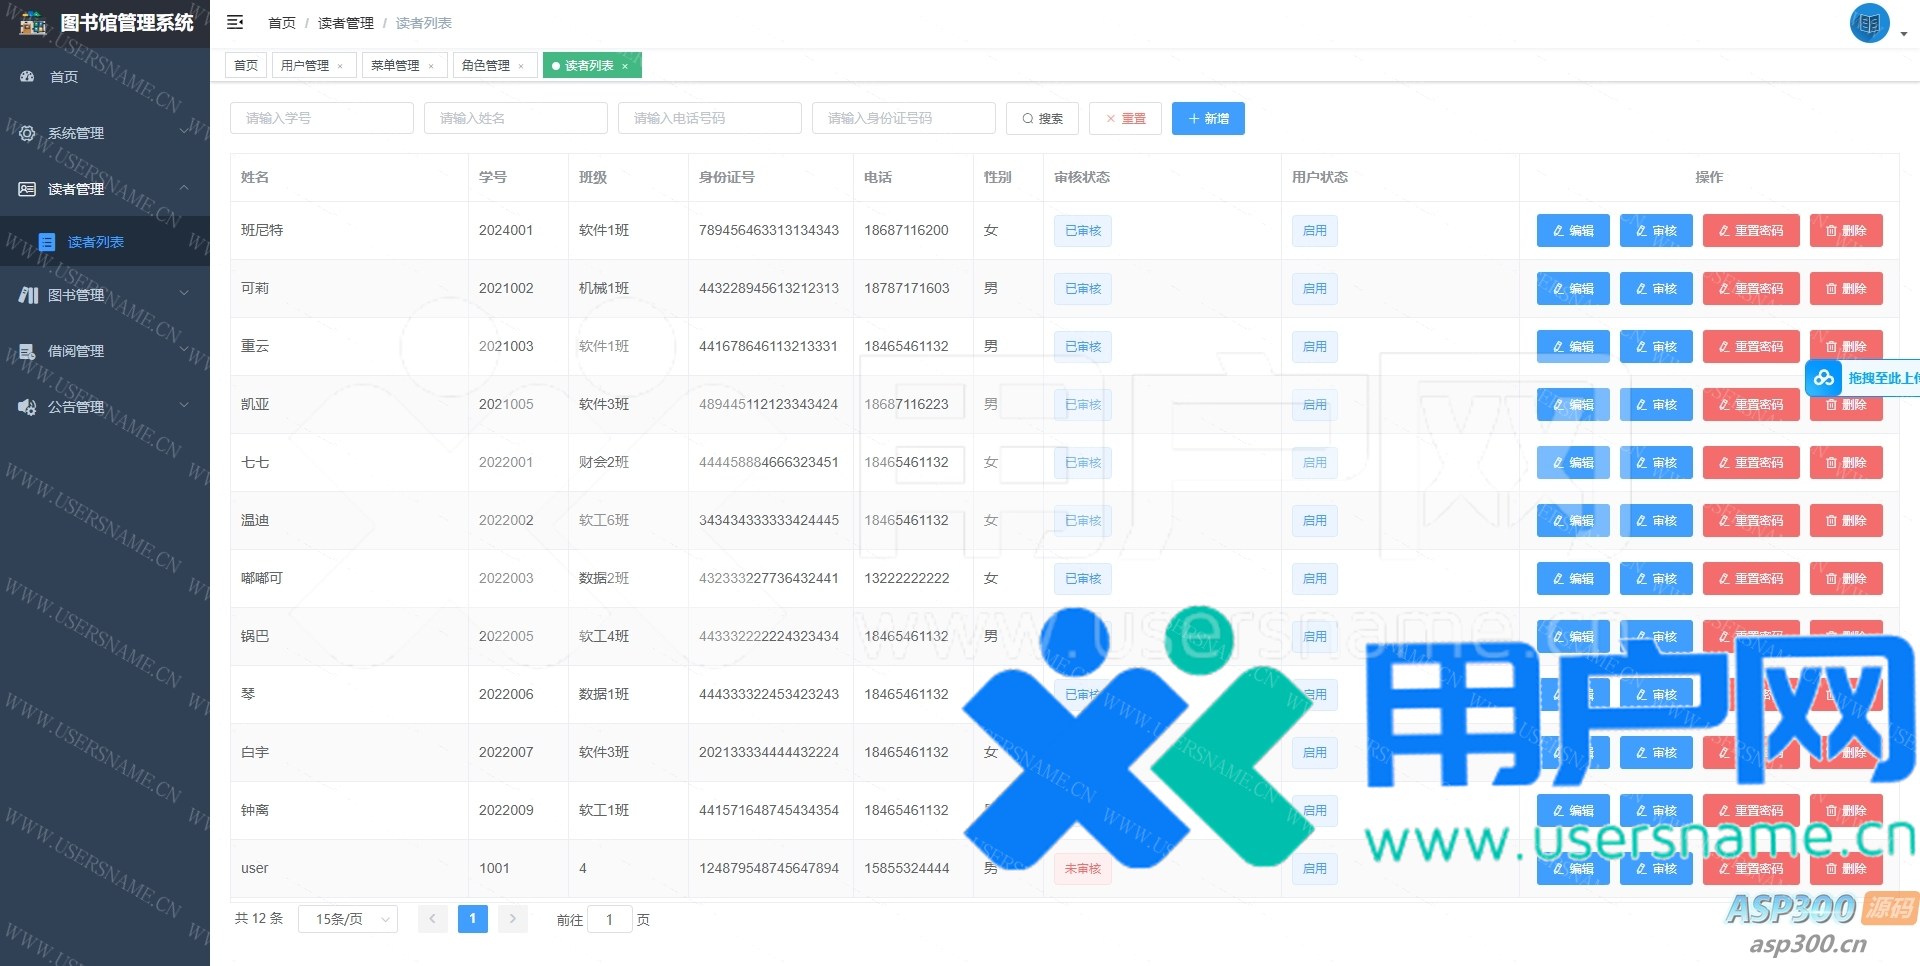The image size is (1920, 966).
Task: Delete the reader 嘟嘟可
Action: (1846, 579)
